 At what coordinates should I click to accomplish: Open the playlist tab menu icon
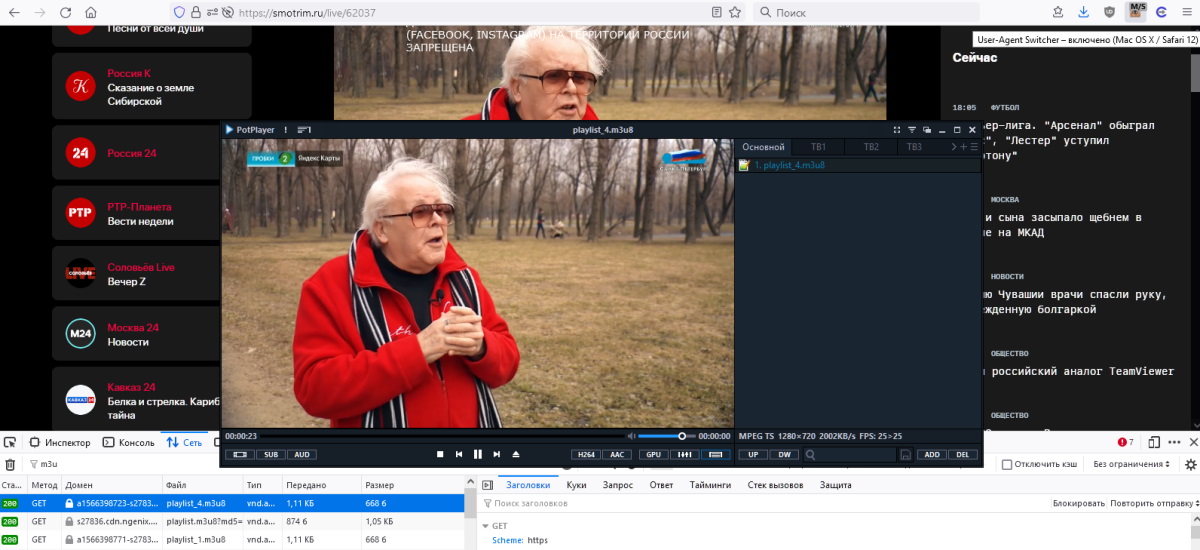point(975,147)
